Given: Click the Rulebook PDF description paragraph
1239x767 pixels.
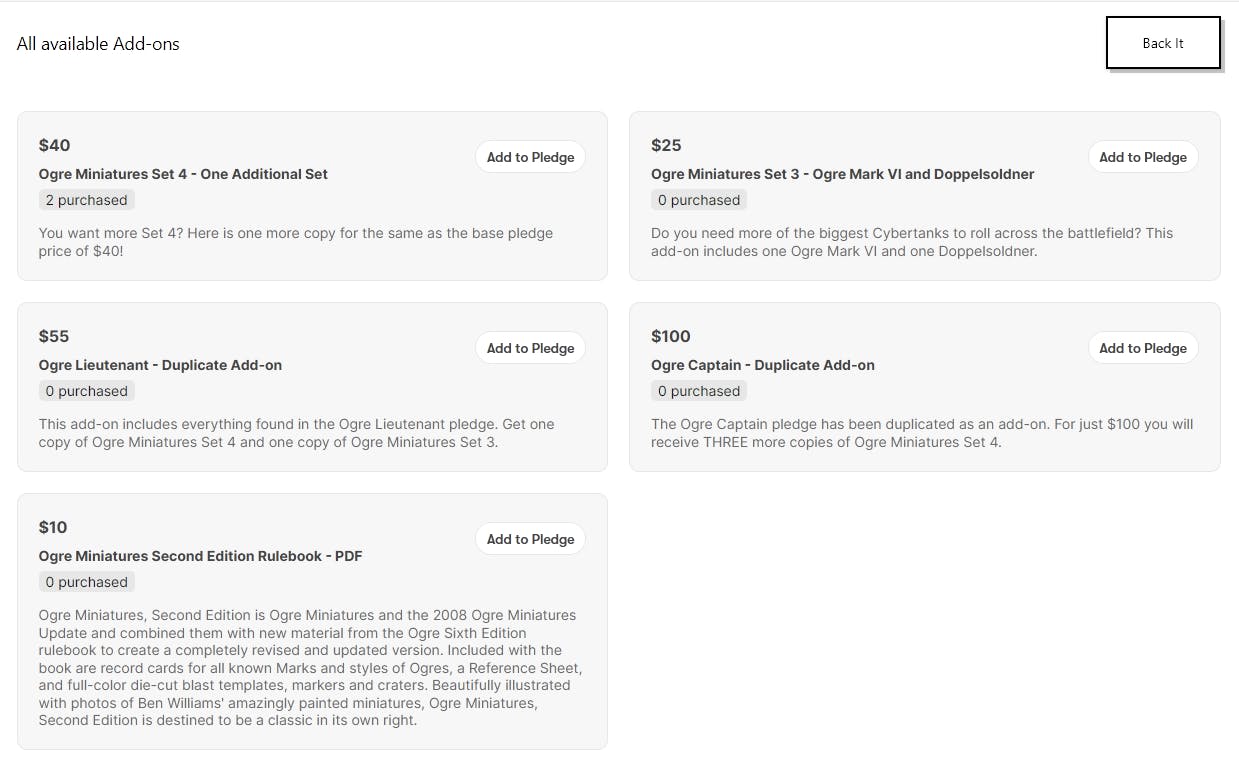Looking at the screenshot, I should (310, 667).
